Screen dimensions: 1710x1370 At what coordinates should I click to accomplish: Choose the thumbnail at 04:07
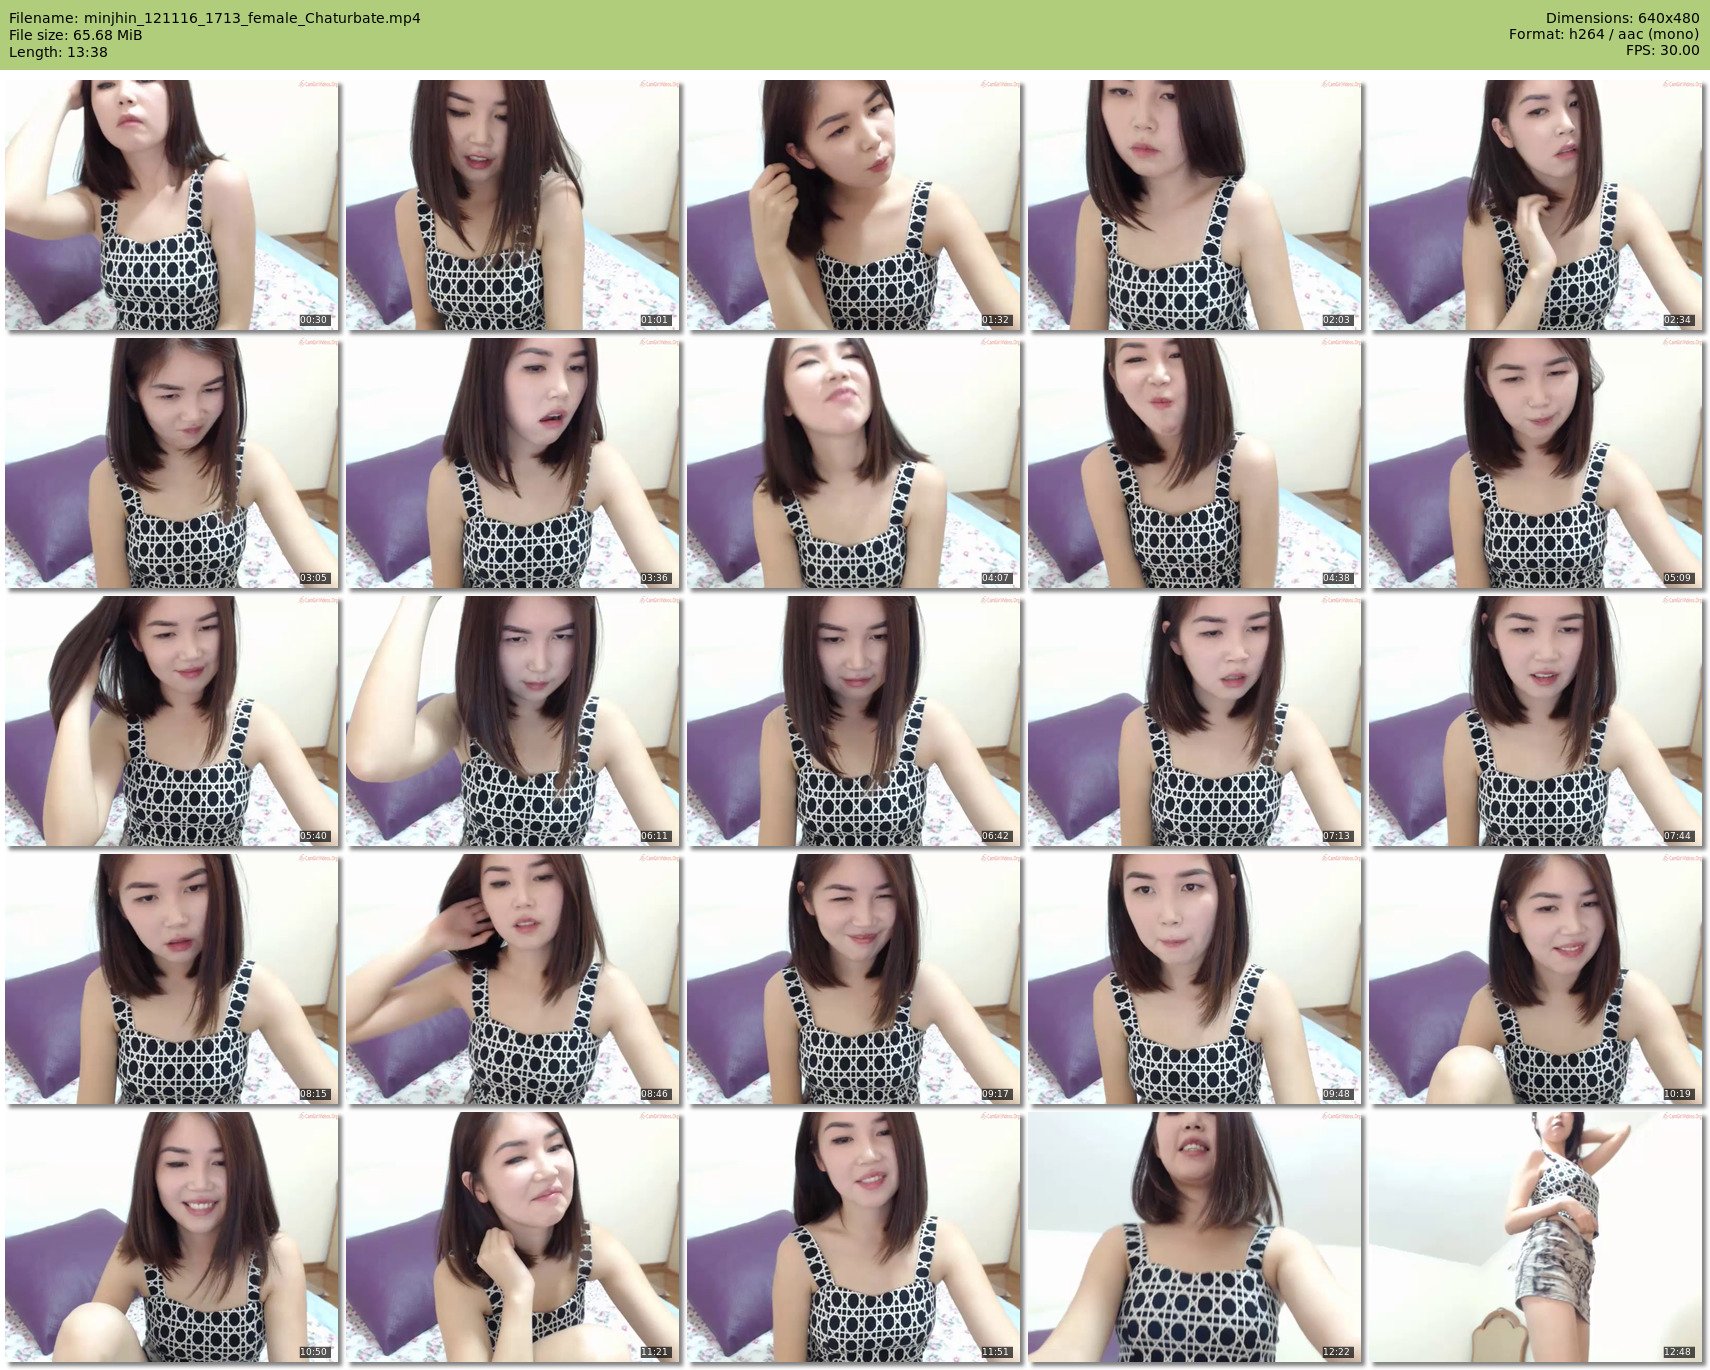tap(854, 463)
